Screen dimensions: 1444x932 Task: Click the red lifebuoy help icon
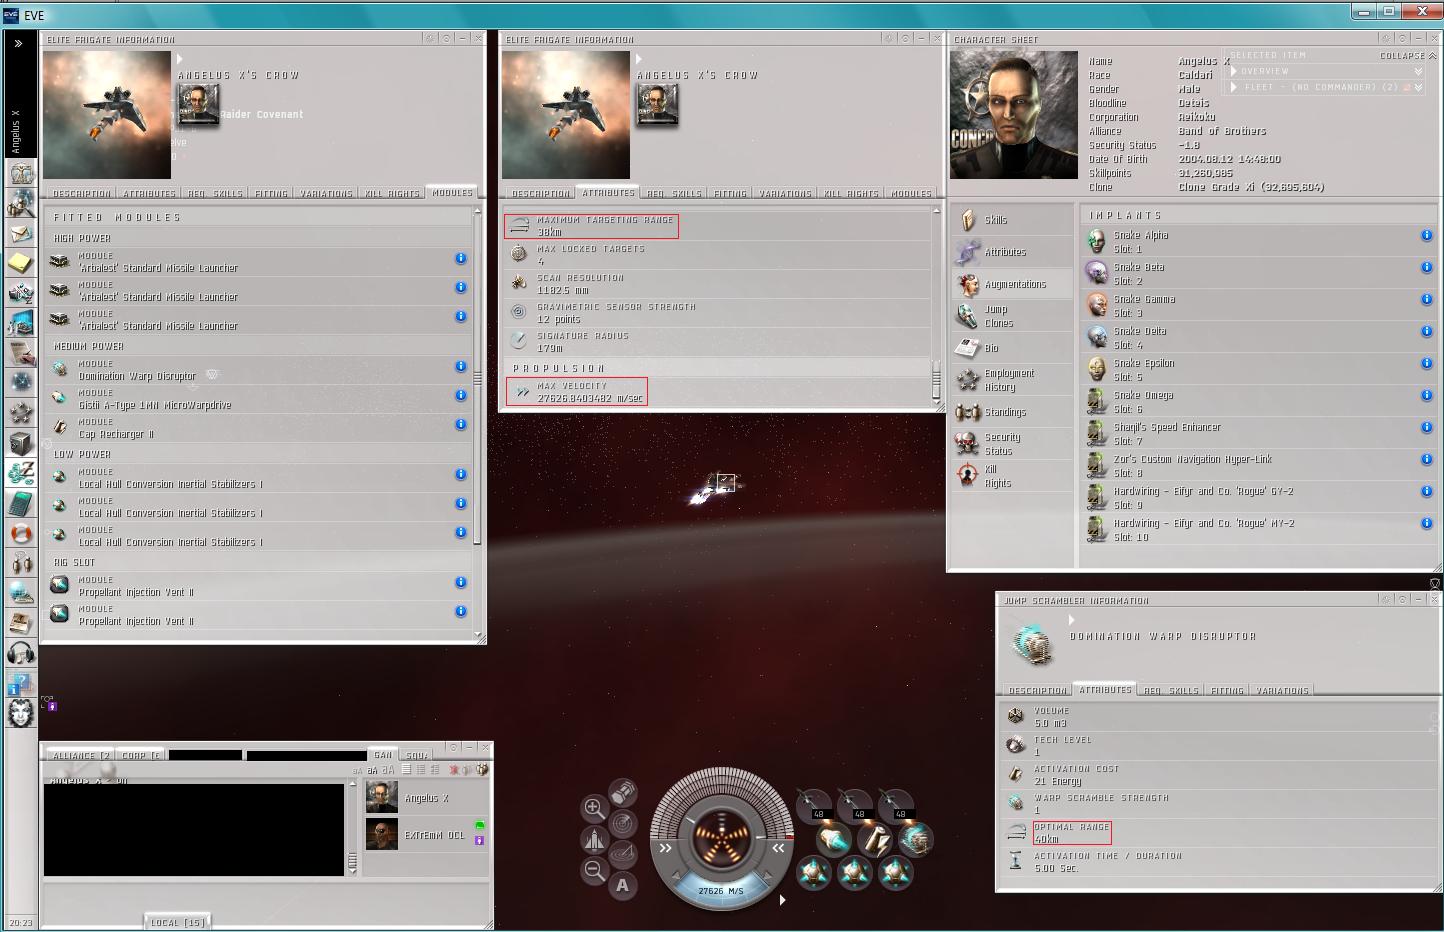[x=21, y=533]
